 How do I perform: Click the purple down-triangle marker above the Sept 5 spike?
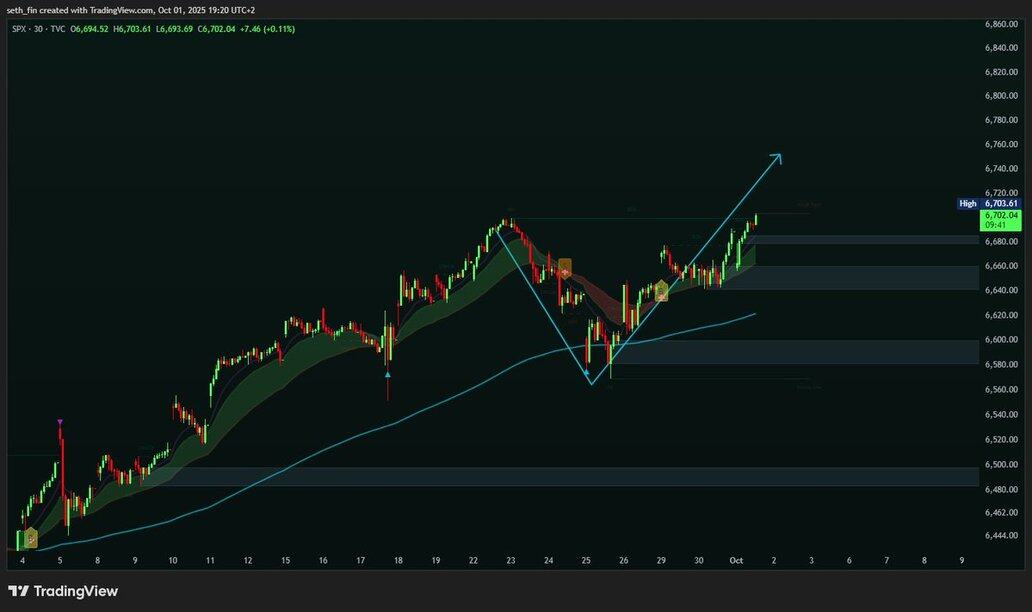pyautogui.click(x=60, y=423)
